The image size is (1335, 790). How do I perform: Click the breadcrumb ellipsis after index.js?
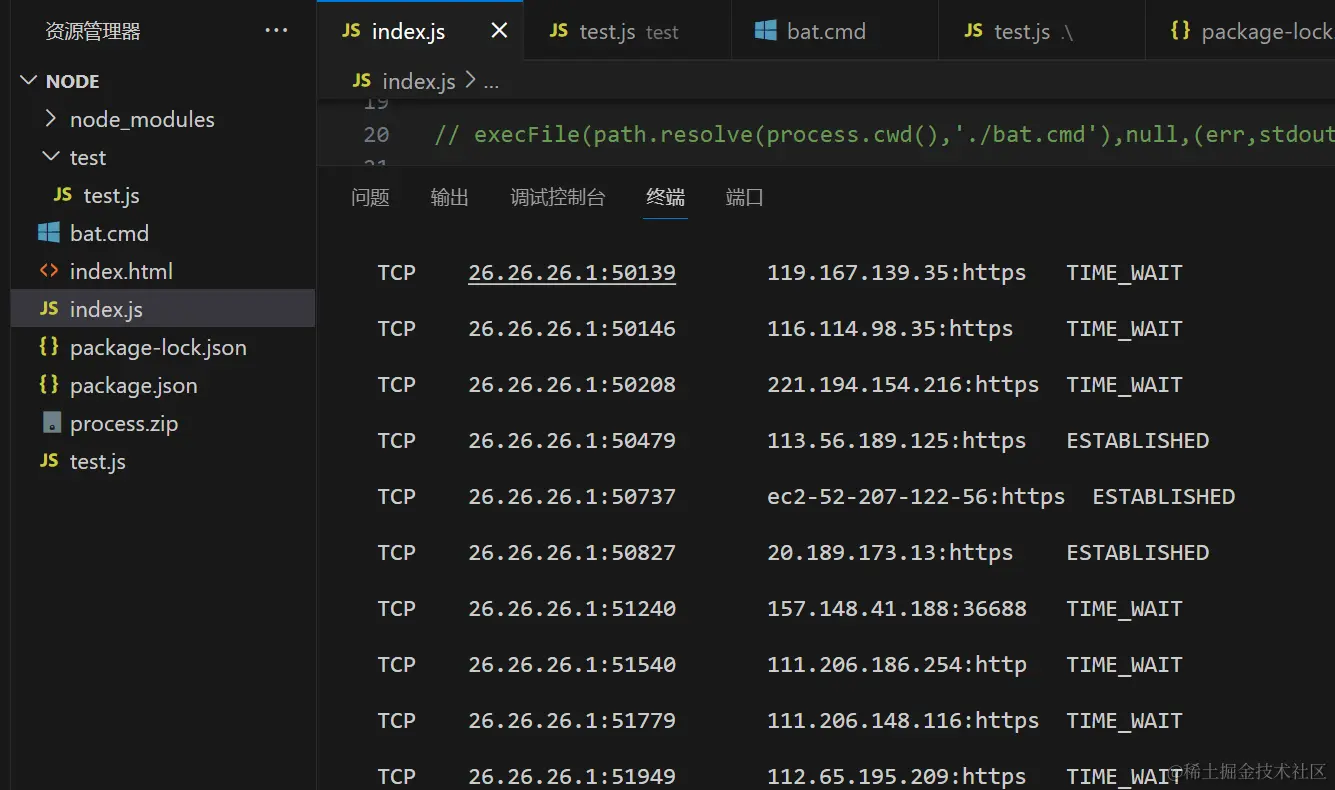[x=491, y=82]
